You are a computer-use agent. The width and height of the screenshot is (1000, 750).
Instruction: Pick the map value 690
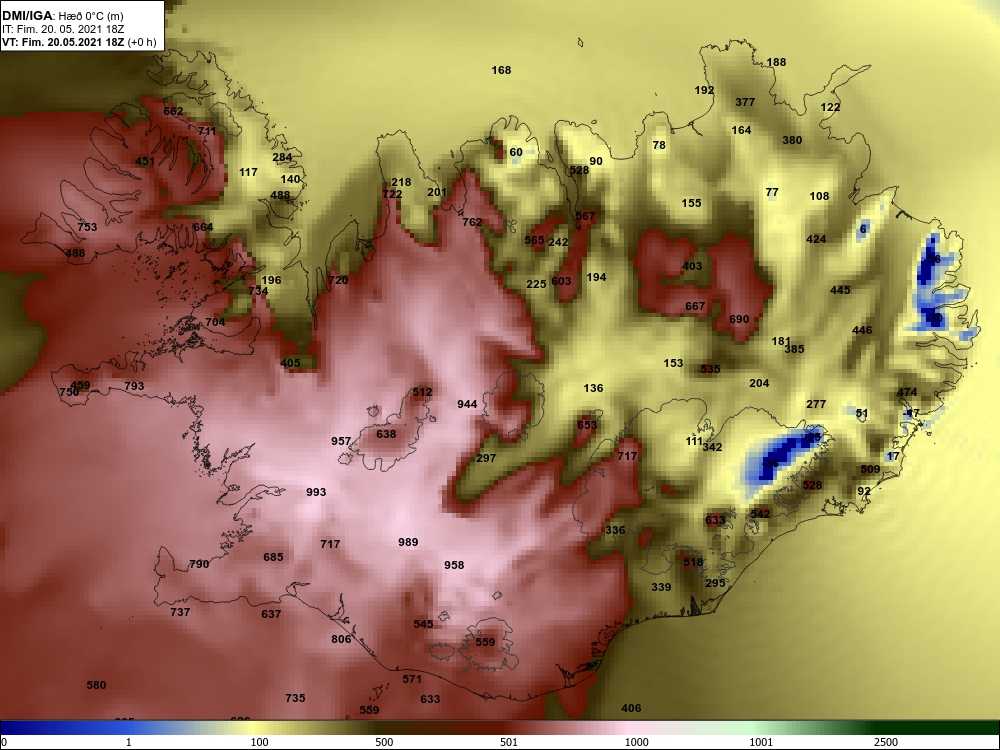(739, 320)
